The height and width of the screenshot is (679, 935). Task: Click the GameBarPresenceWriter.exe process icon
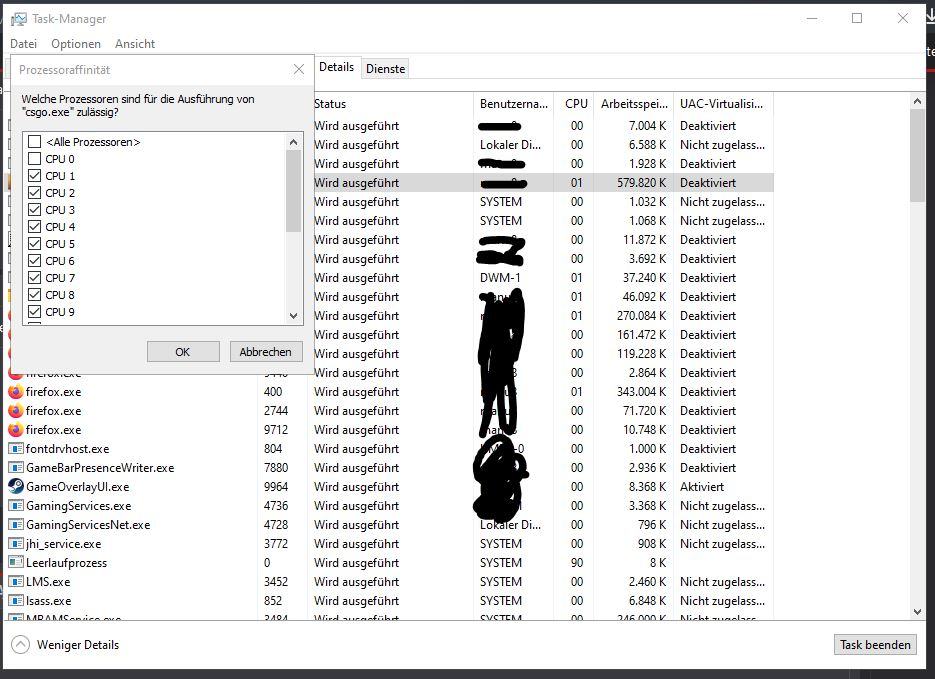(x=16, y=467)
